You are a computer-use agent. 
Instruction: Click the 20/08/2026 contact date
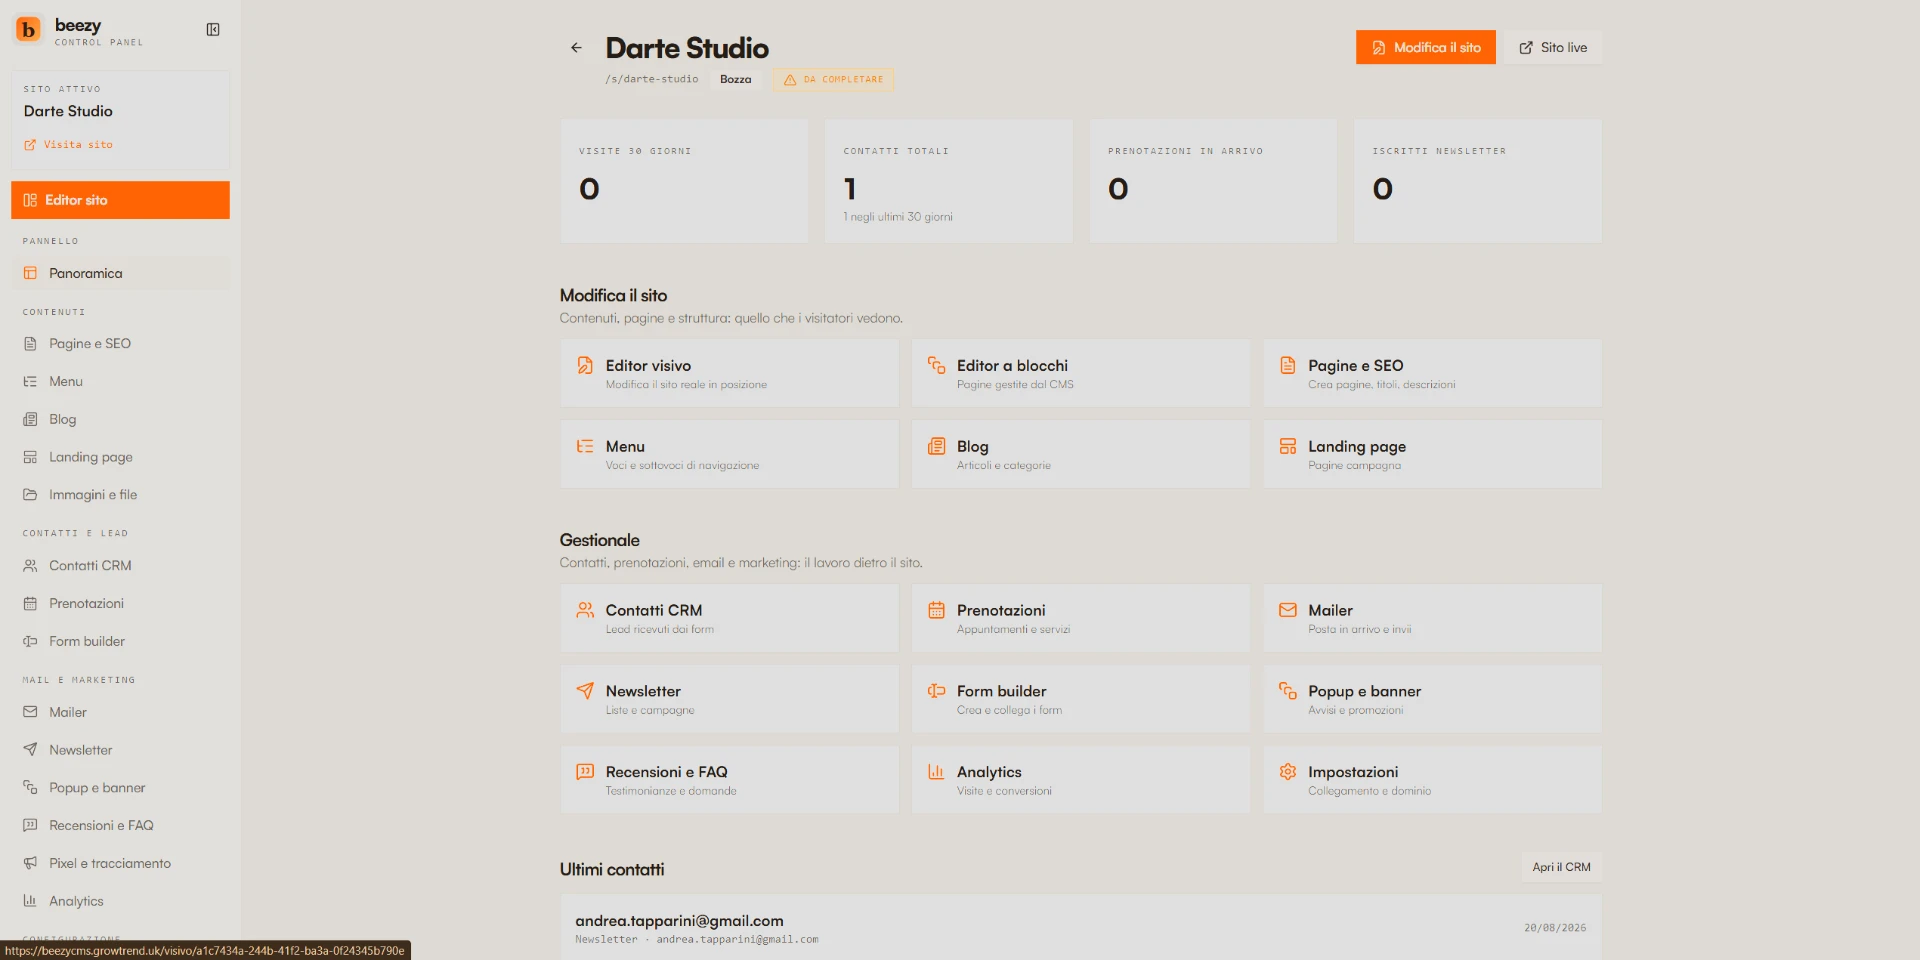click(1555, 928)
